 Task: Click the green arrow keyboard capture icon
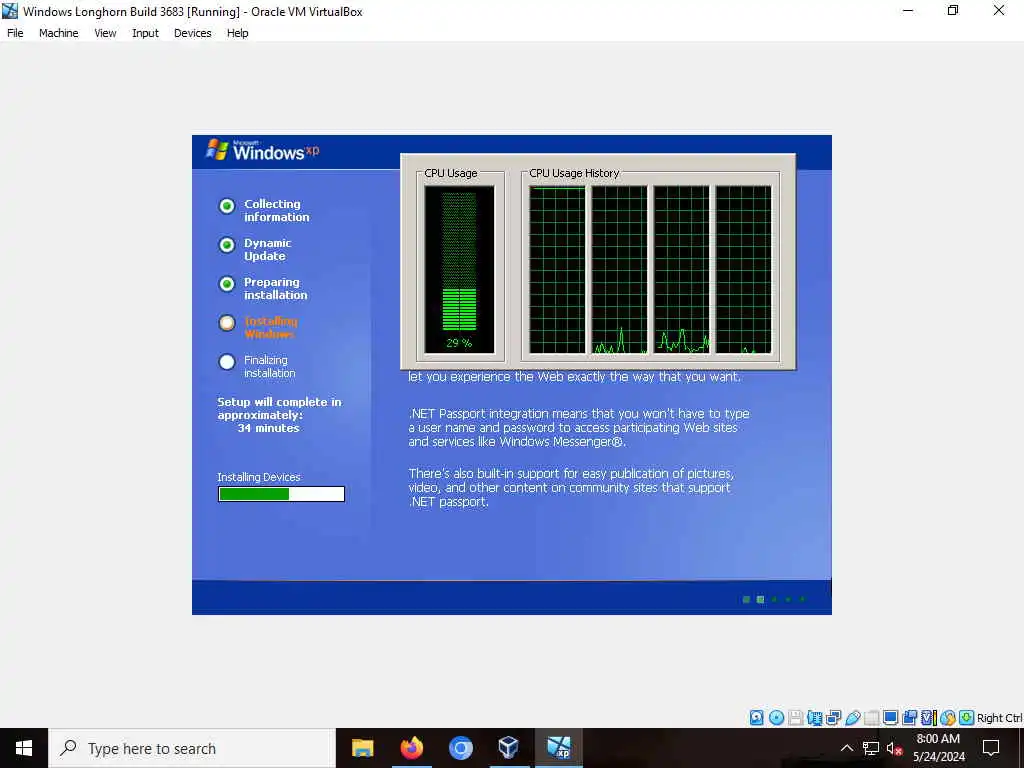coord(967,718)
